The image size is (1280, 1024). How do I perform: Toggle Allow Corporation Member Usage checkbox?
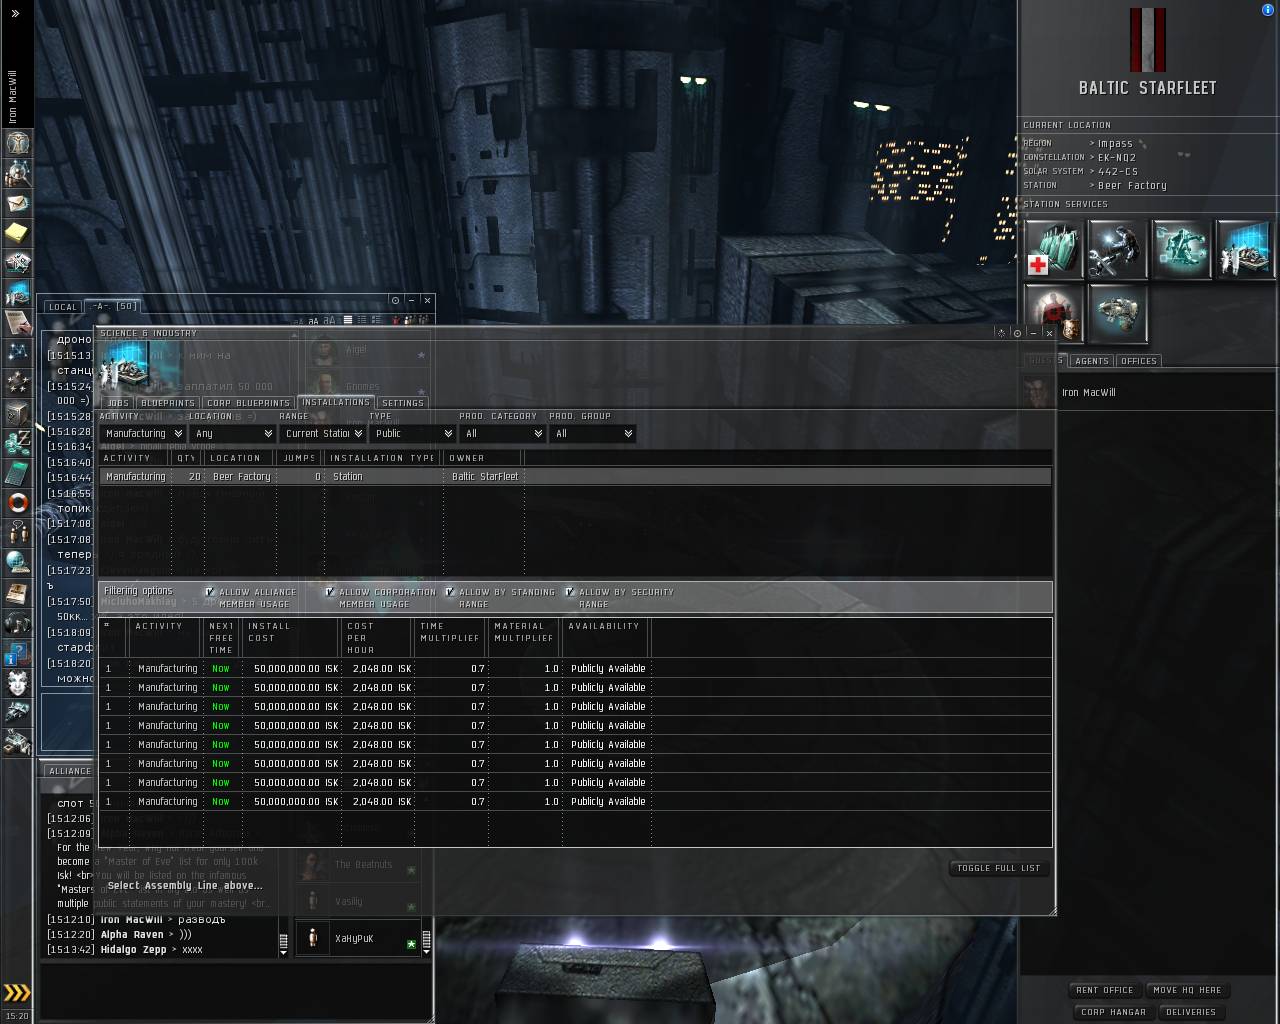tap(330, 592)
